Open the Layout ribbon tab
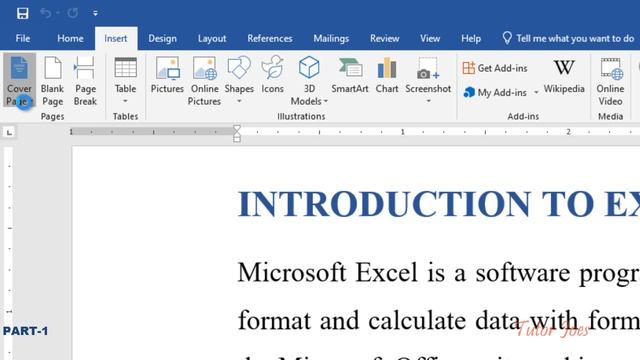640x360 pixels. click(212, 38)
